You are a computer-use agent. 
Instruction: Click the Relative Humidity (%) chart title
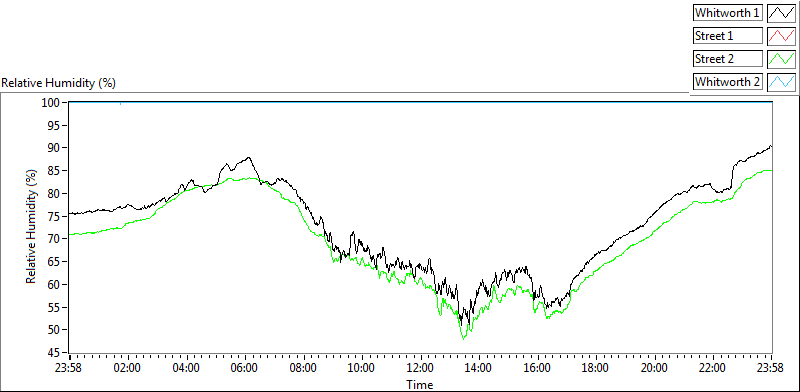59,83
